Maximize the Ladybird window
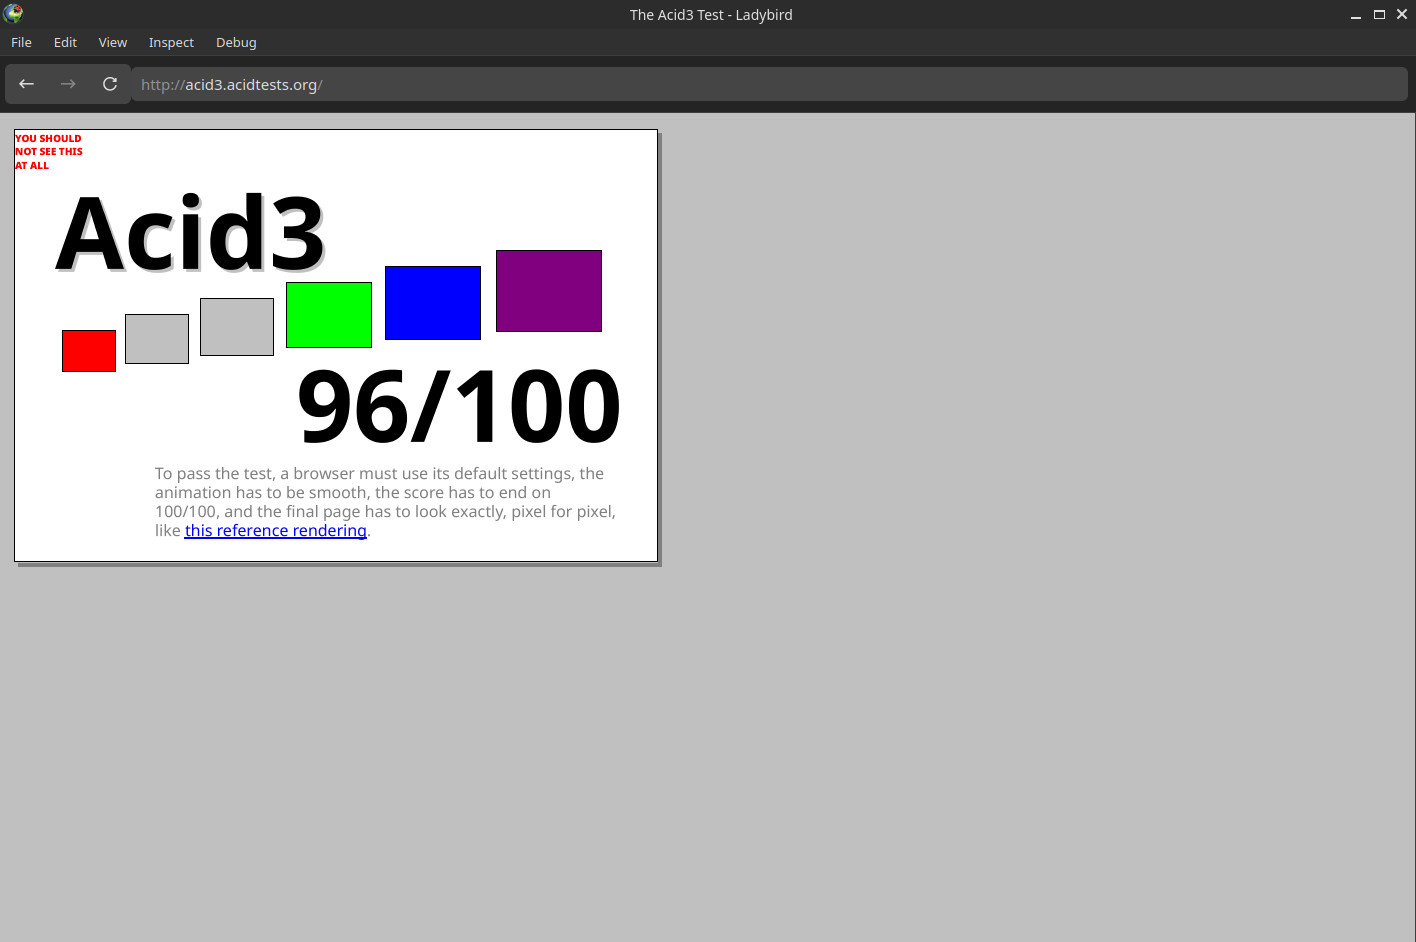1416x942 pixels. [x=1379, y=15]
